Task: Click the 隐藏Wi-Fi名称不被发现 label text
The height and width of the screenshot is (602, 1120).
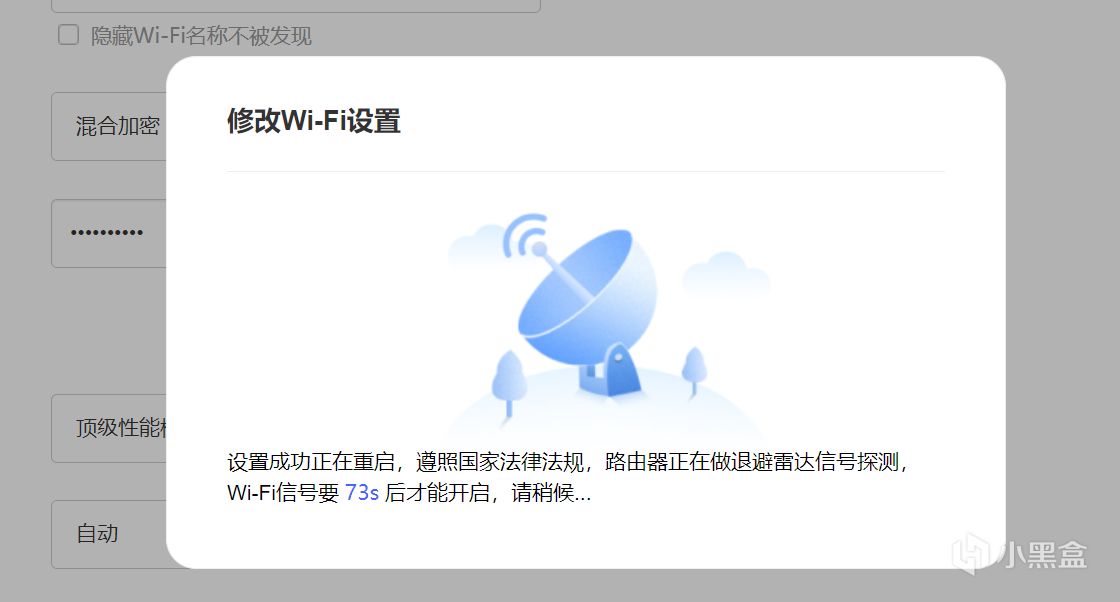Action: (201, 36)
